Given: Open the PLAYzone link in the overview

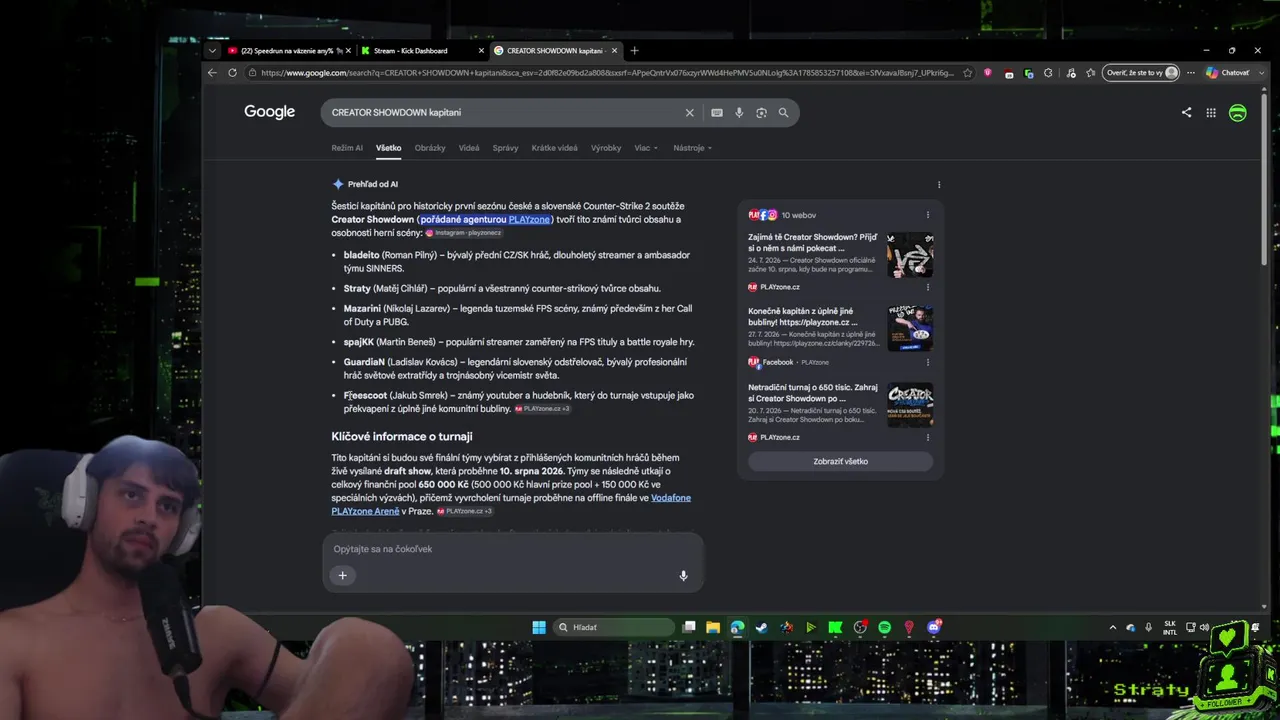Looking at the screenshot, I should [x=529, y=219].
